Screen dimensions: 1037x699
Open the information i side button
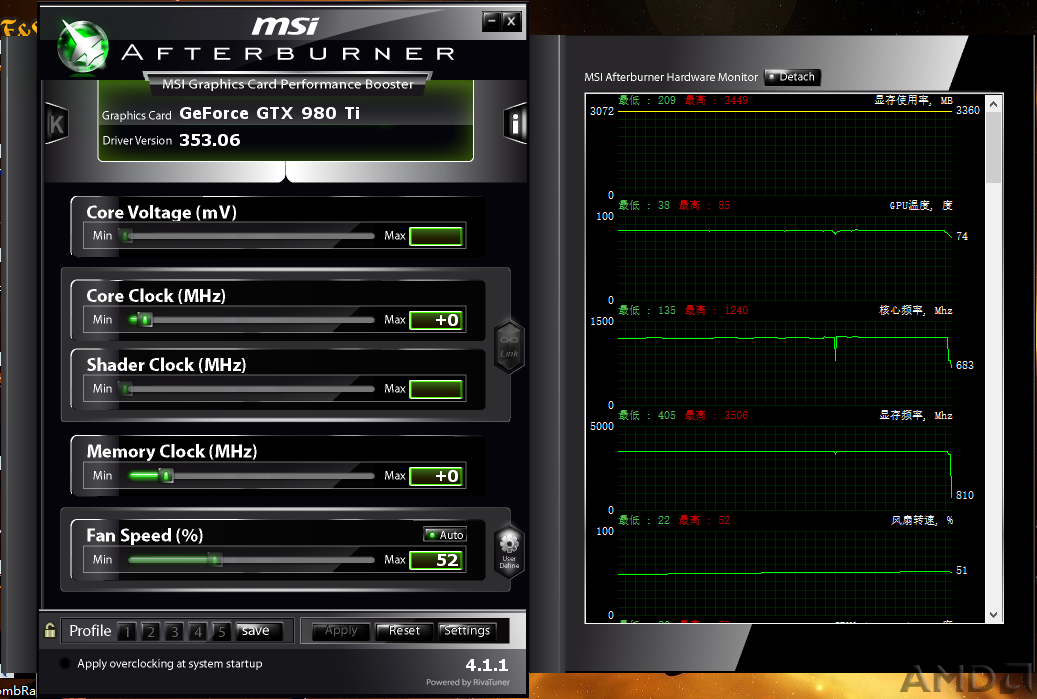[515, 123]
